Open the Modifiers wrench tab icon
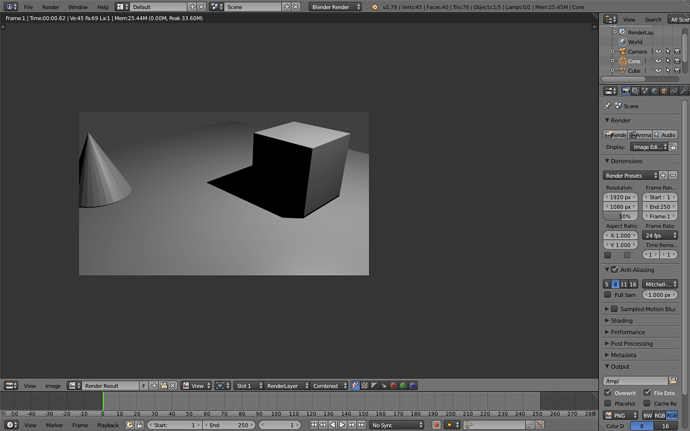This screenshot has width=690, height=431. tap(683, 91)
